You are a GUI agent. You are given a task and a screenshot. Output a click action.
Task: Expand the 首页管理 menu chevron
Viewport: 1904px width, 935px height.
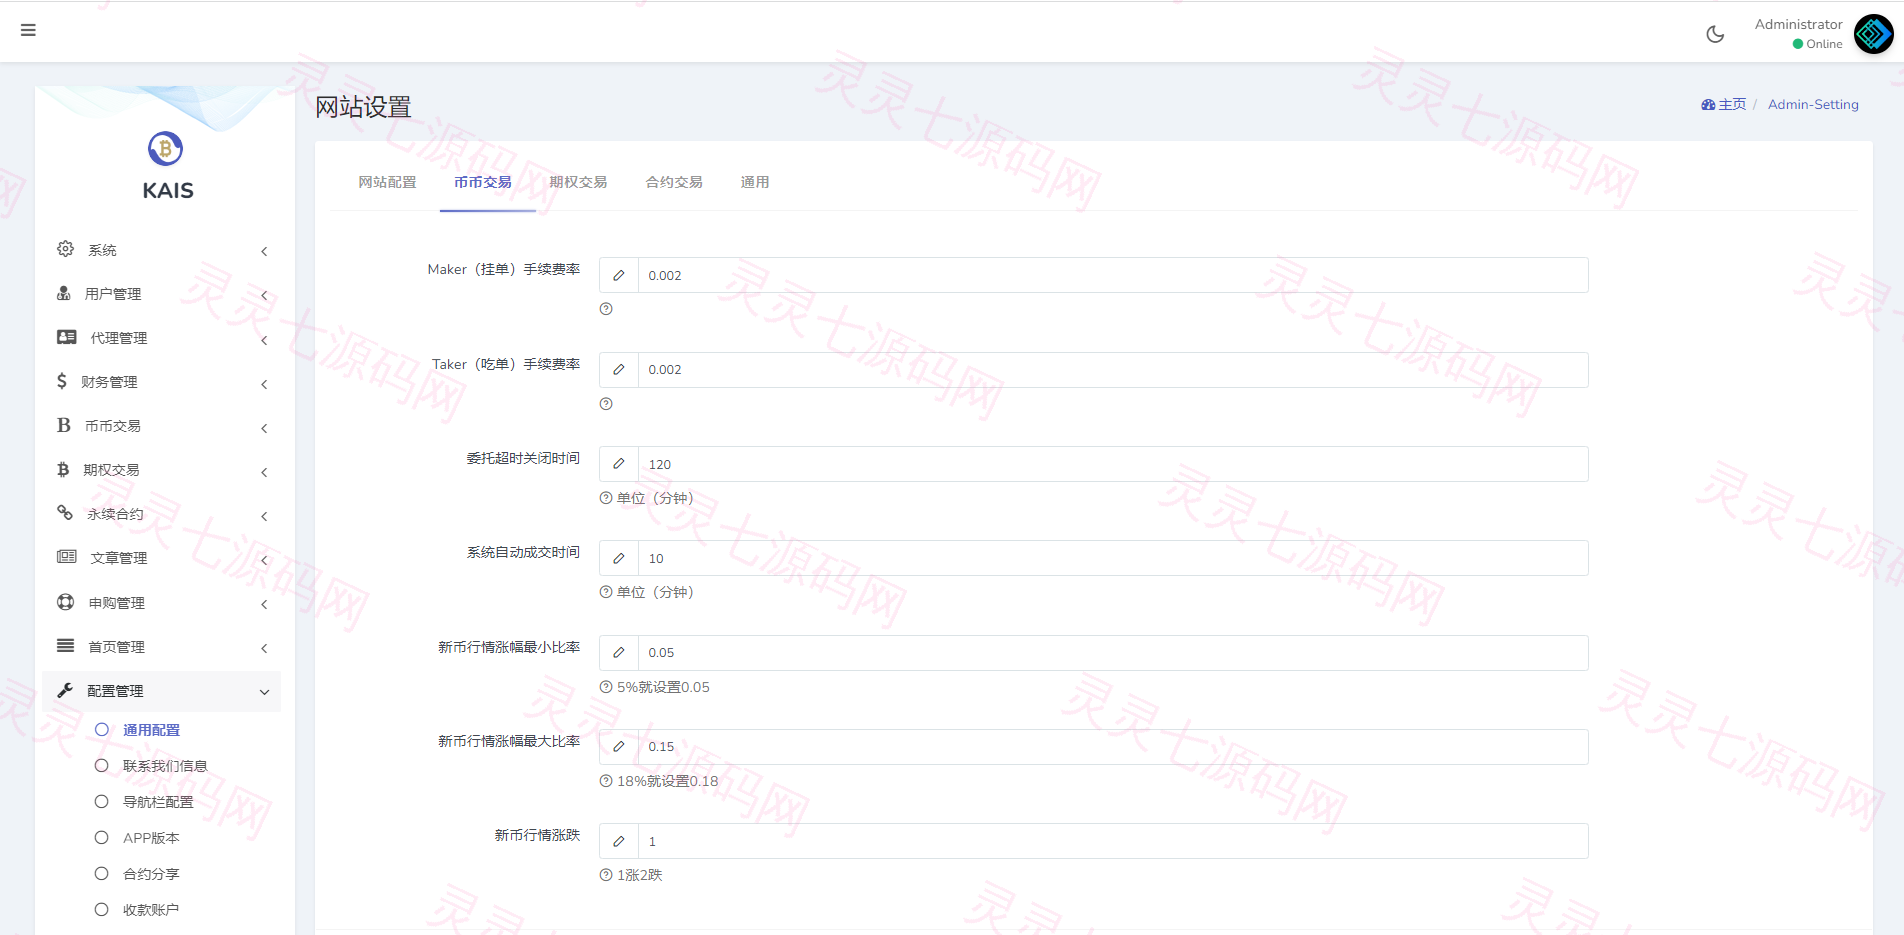pyautogui.click(x=264, y=648)
